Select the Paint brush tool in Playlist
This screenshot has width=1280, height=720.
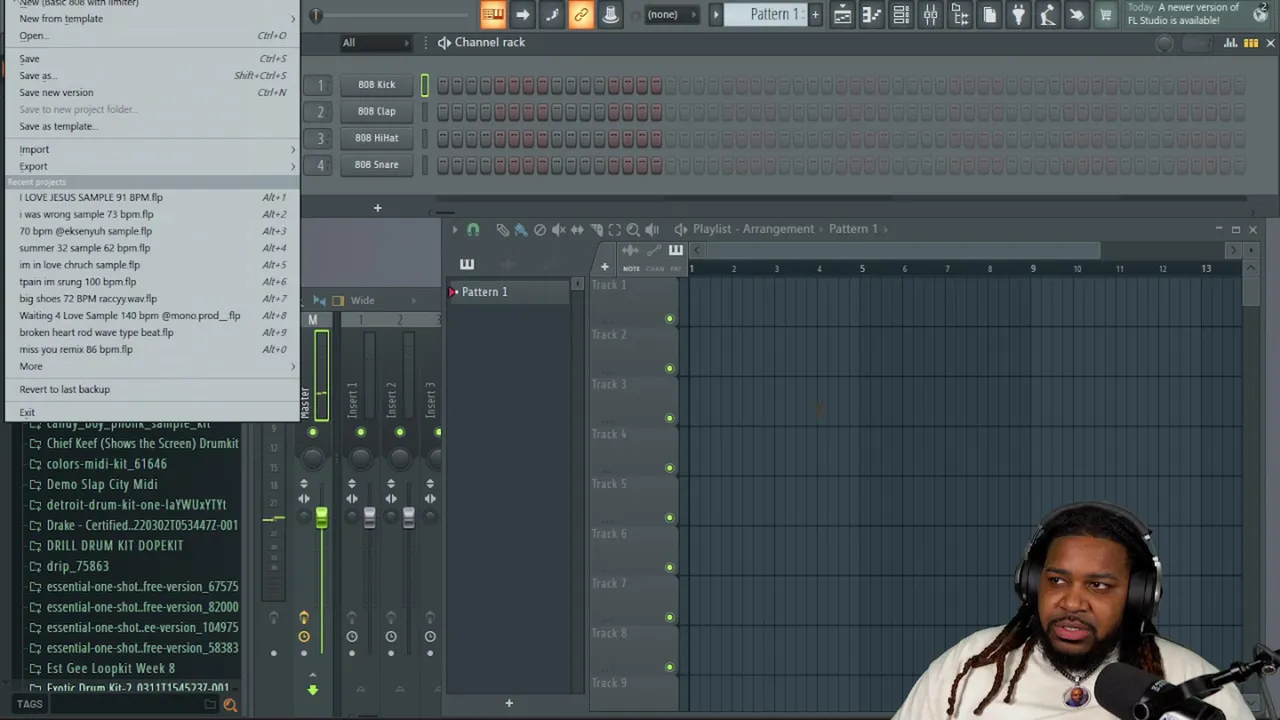tap(520, 229)
